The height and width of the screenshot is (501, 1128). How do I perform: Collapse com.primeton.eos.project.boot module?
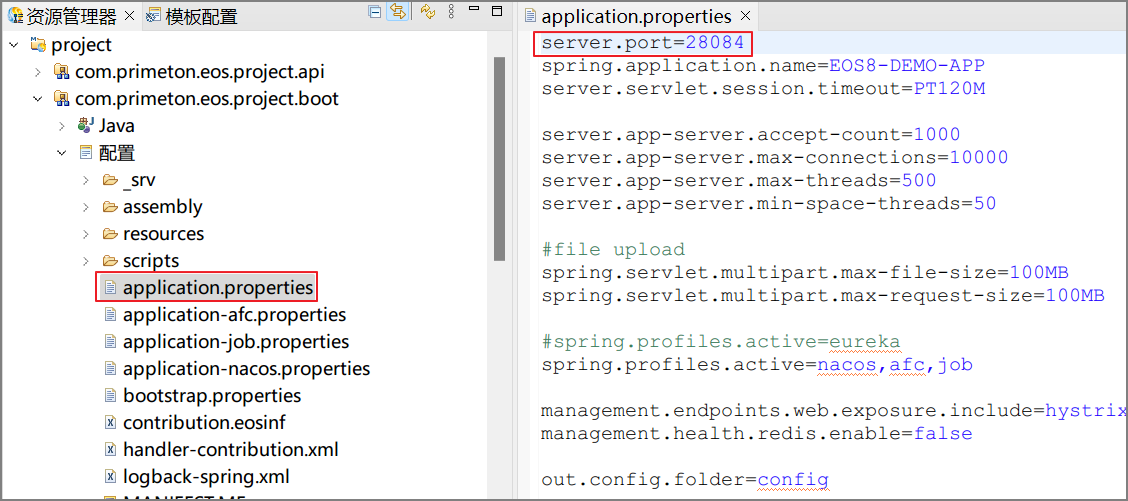click(x=38, y=99)
